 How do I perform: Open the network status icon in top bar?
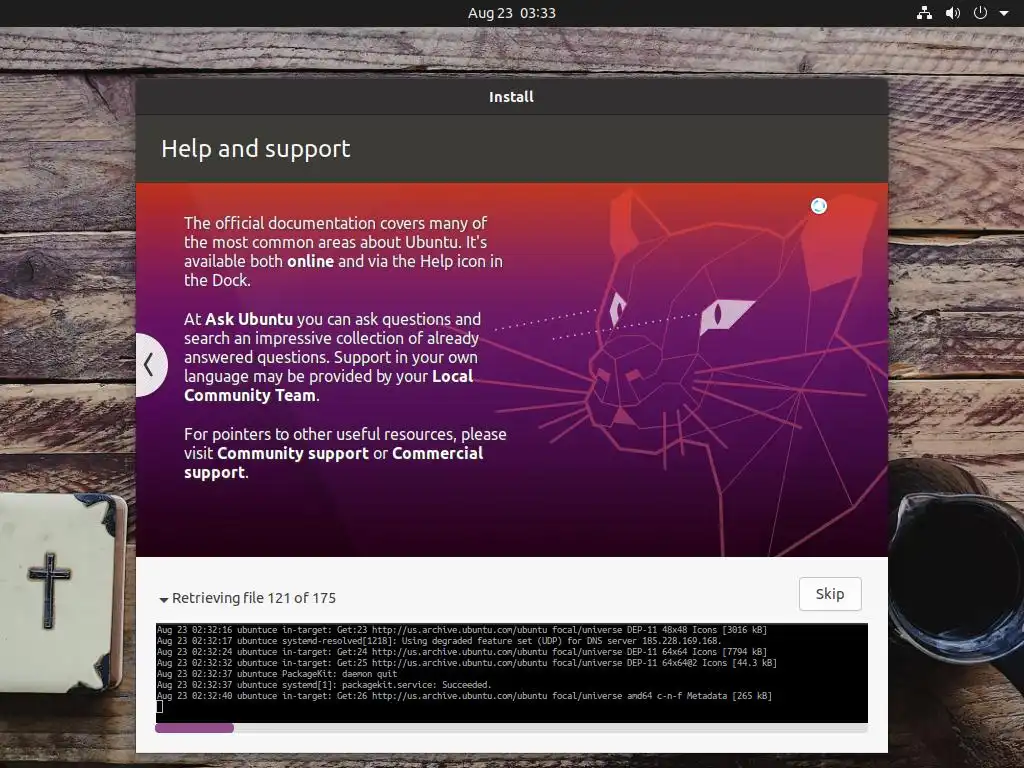924,13
